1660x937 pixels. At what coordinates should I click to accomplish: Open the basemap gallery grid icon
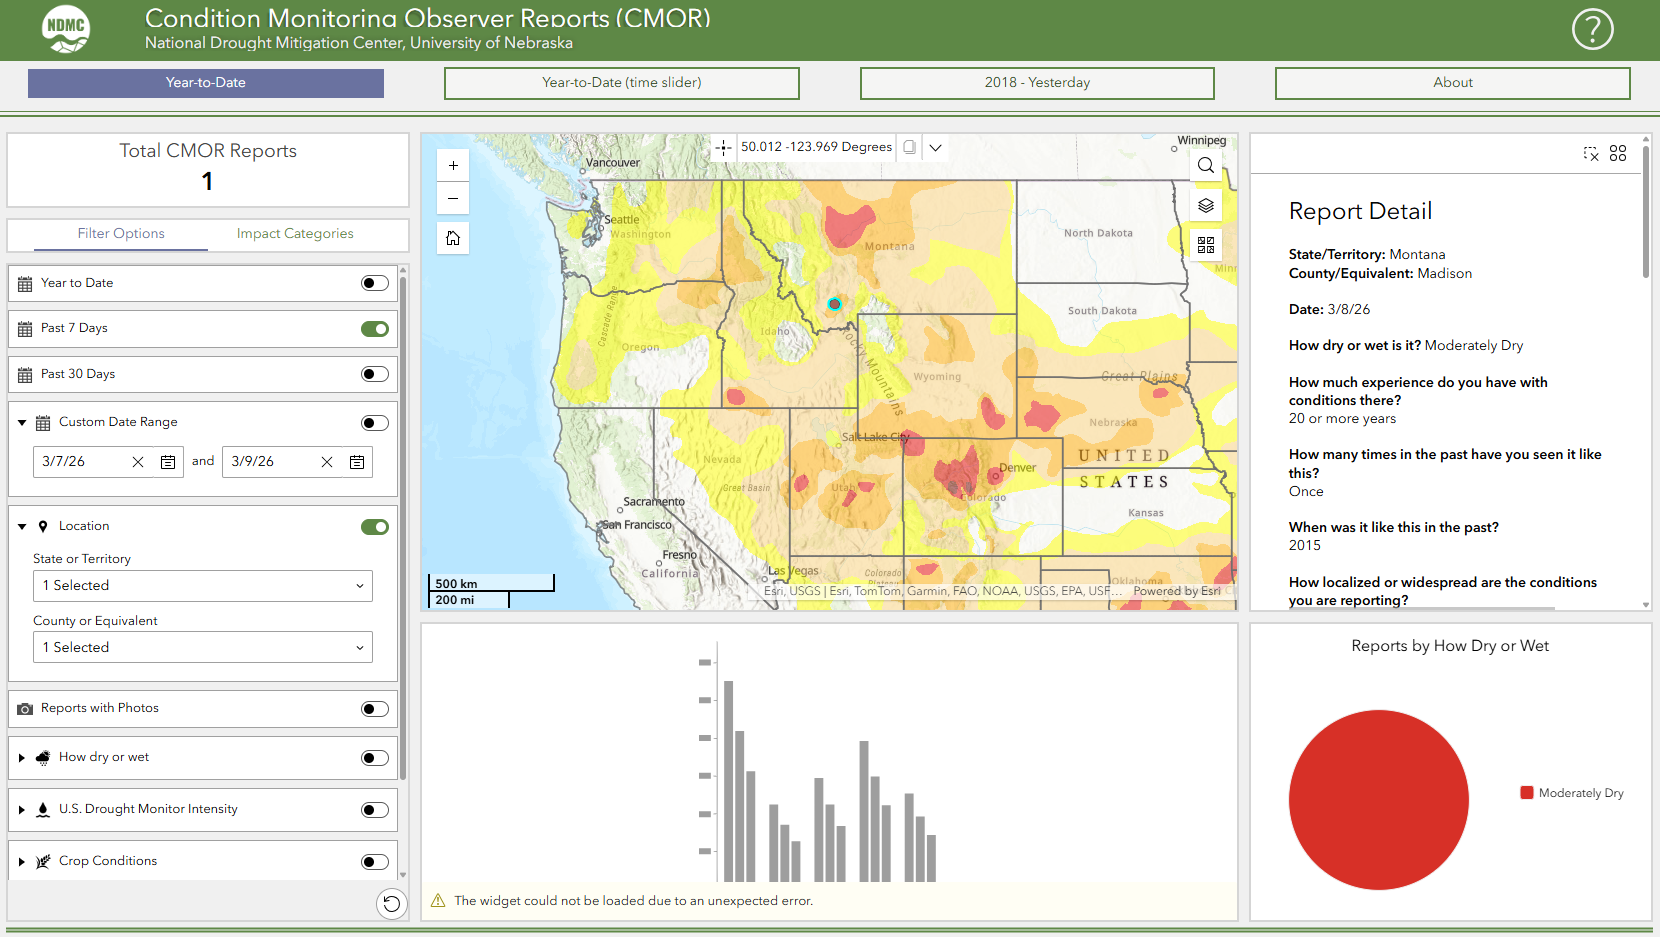1206,245
